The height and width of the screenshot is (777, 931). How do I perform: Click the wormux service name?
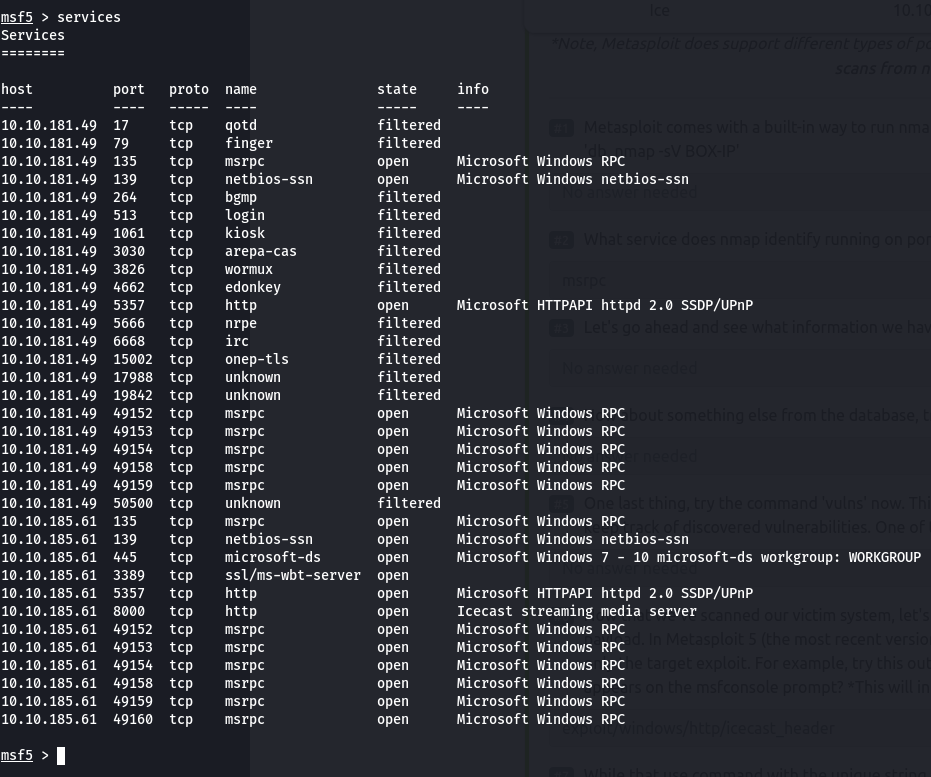tap(249, 269)
